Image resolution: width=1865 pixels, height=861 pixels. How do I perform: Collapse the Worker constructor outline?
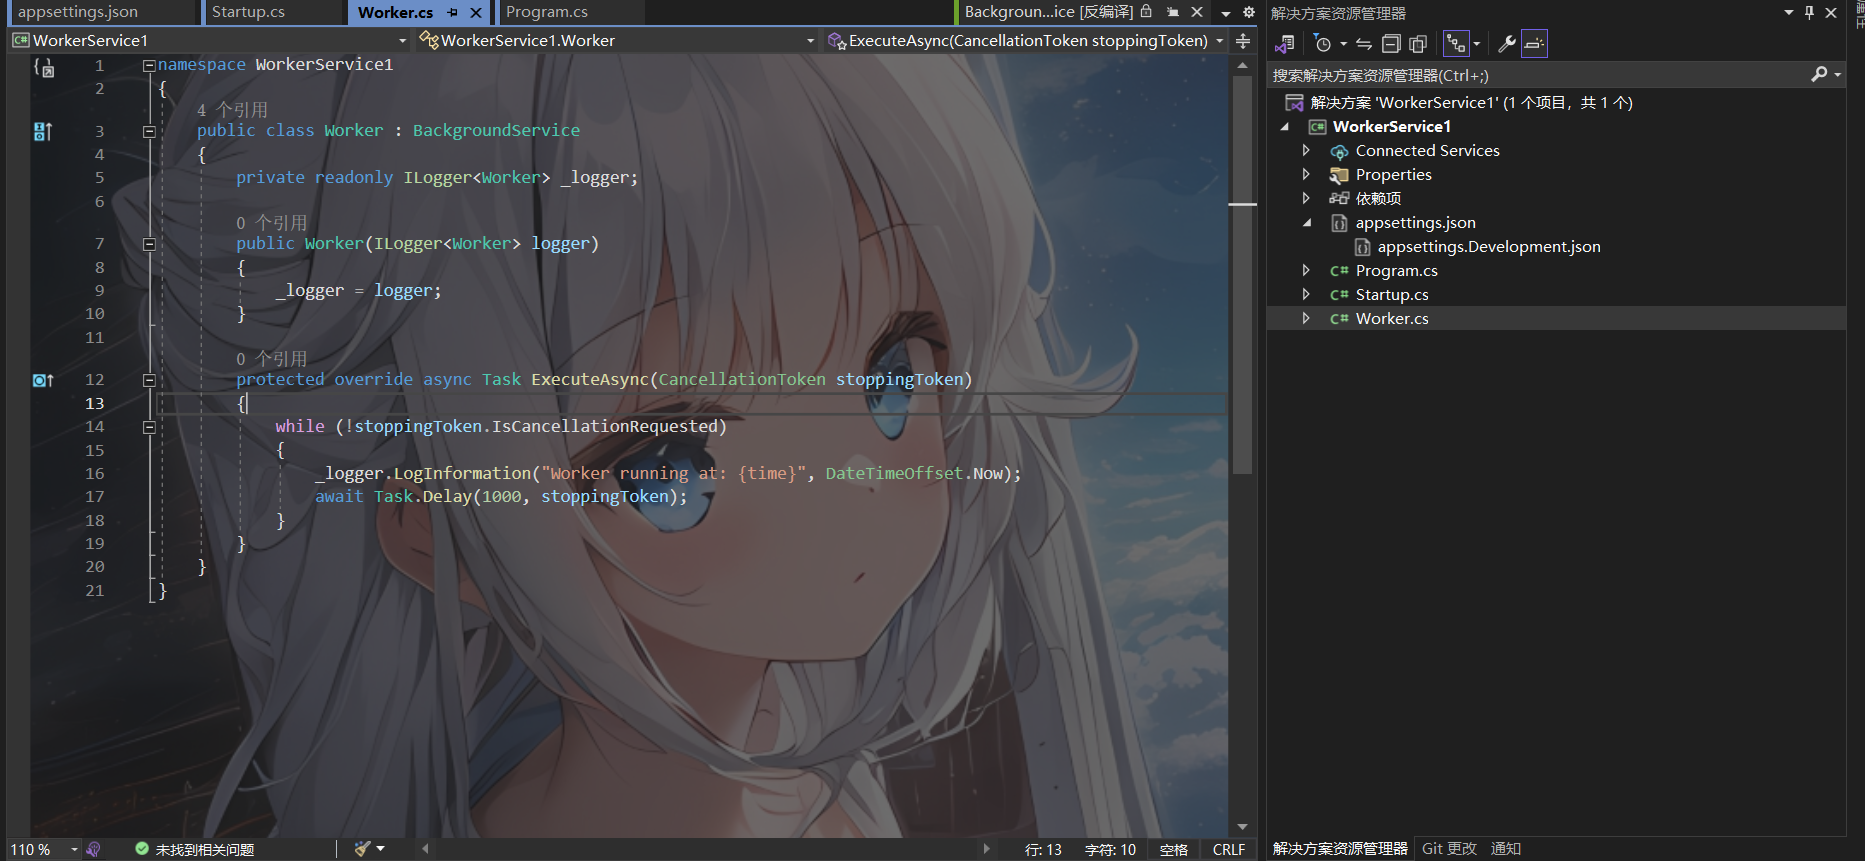tap(149, 244)
